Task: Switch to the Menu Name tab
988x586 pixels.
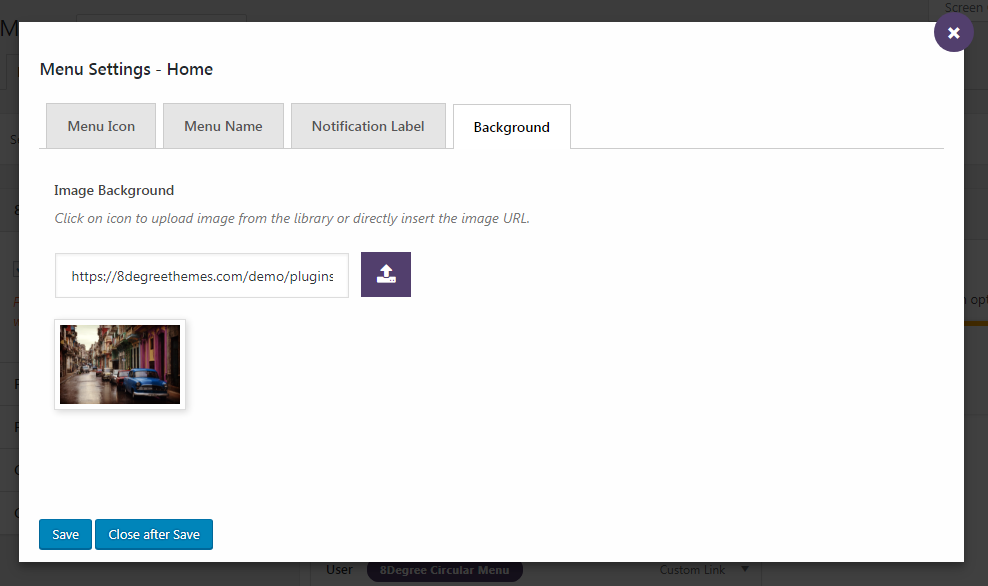Action: (222, 125)
